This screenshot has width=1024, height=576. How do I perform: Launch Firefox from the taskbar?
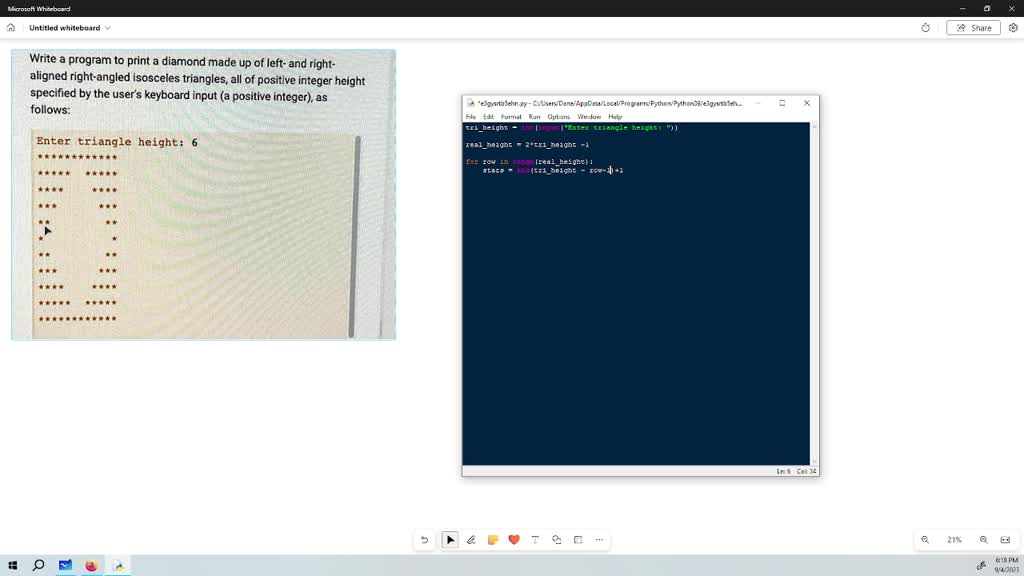pyautogui.click(x=91, y=564)
